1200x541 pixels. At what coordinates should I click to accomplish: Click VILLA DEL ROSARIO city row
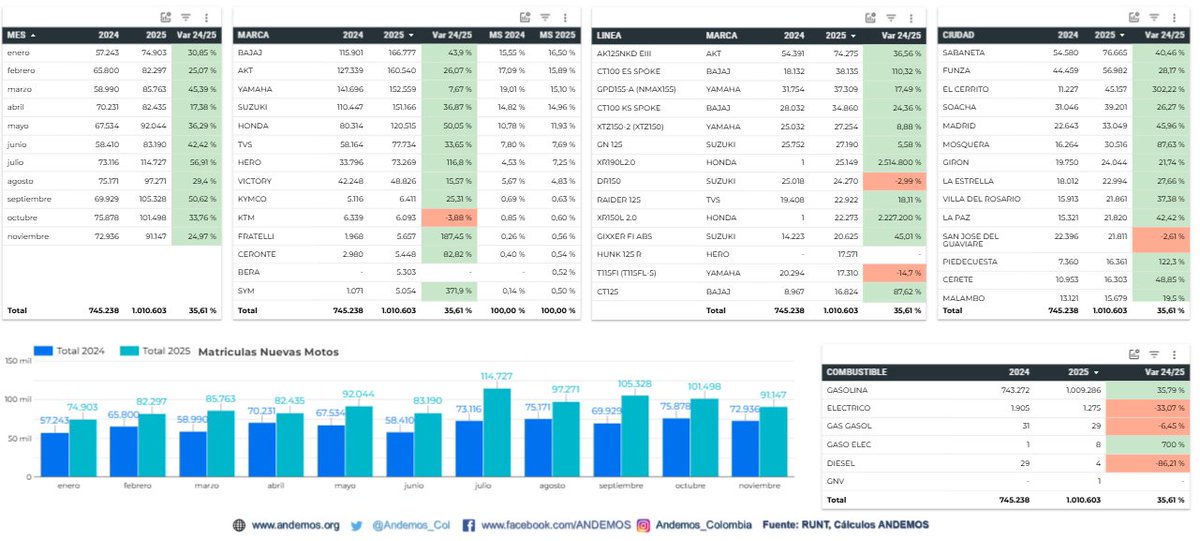(1065, 199)
